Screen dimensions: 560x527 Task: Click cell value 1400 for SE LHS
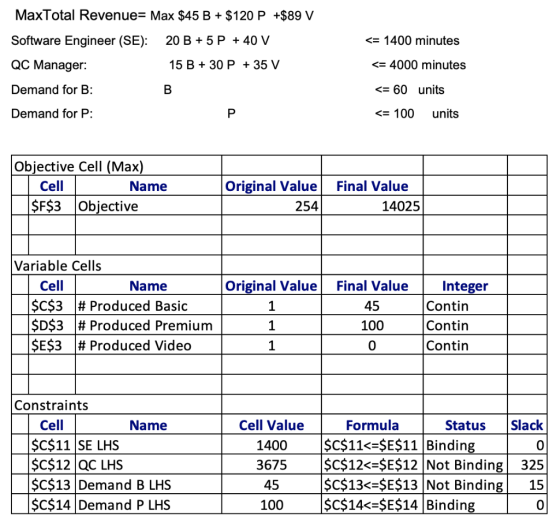[271, 445]
